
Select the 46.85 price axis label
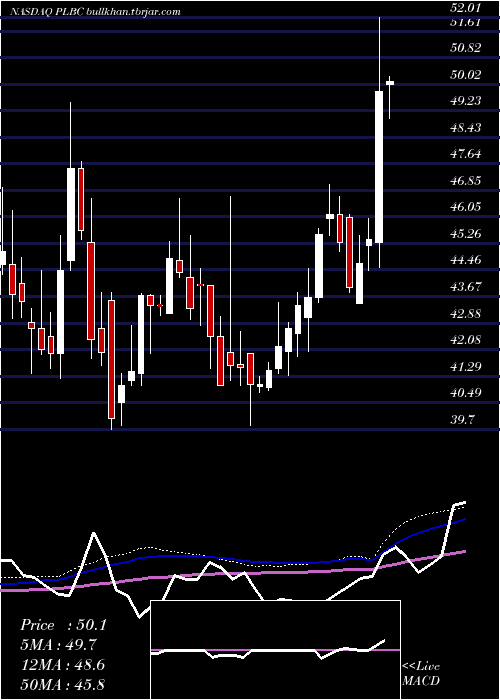[466, 181]
